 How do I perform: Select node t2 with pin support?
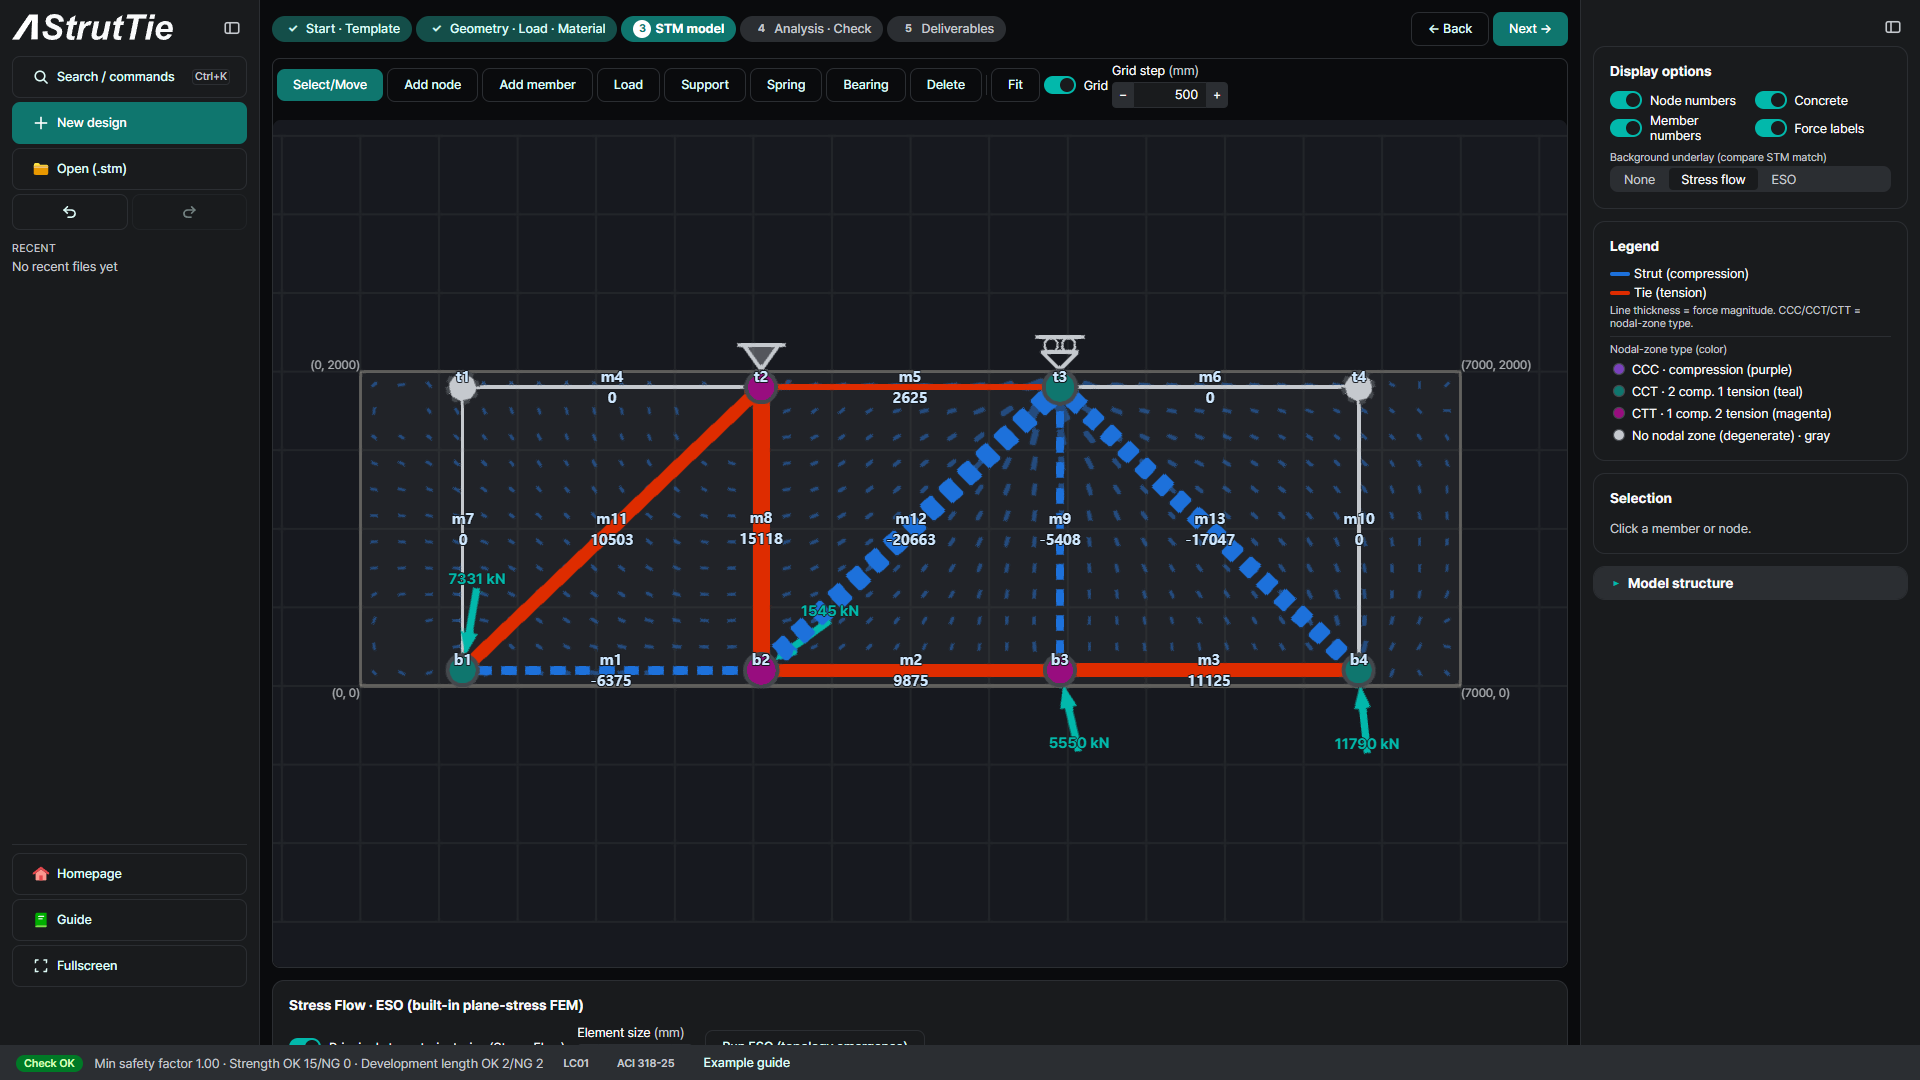(x=761, y=387)
